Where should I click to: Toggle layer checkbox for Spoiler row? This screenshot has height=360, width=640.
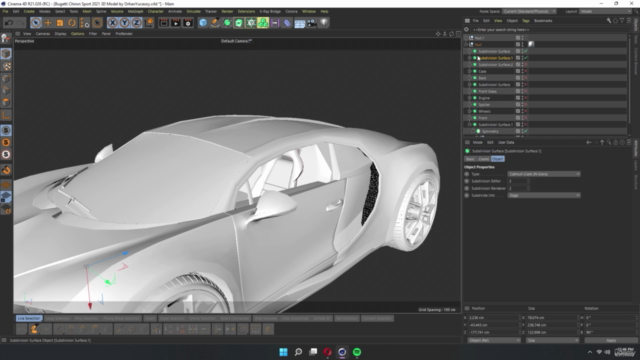[x=518, y=104]
